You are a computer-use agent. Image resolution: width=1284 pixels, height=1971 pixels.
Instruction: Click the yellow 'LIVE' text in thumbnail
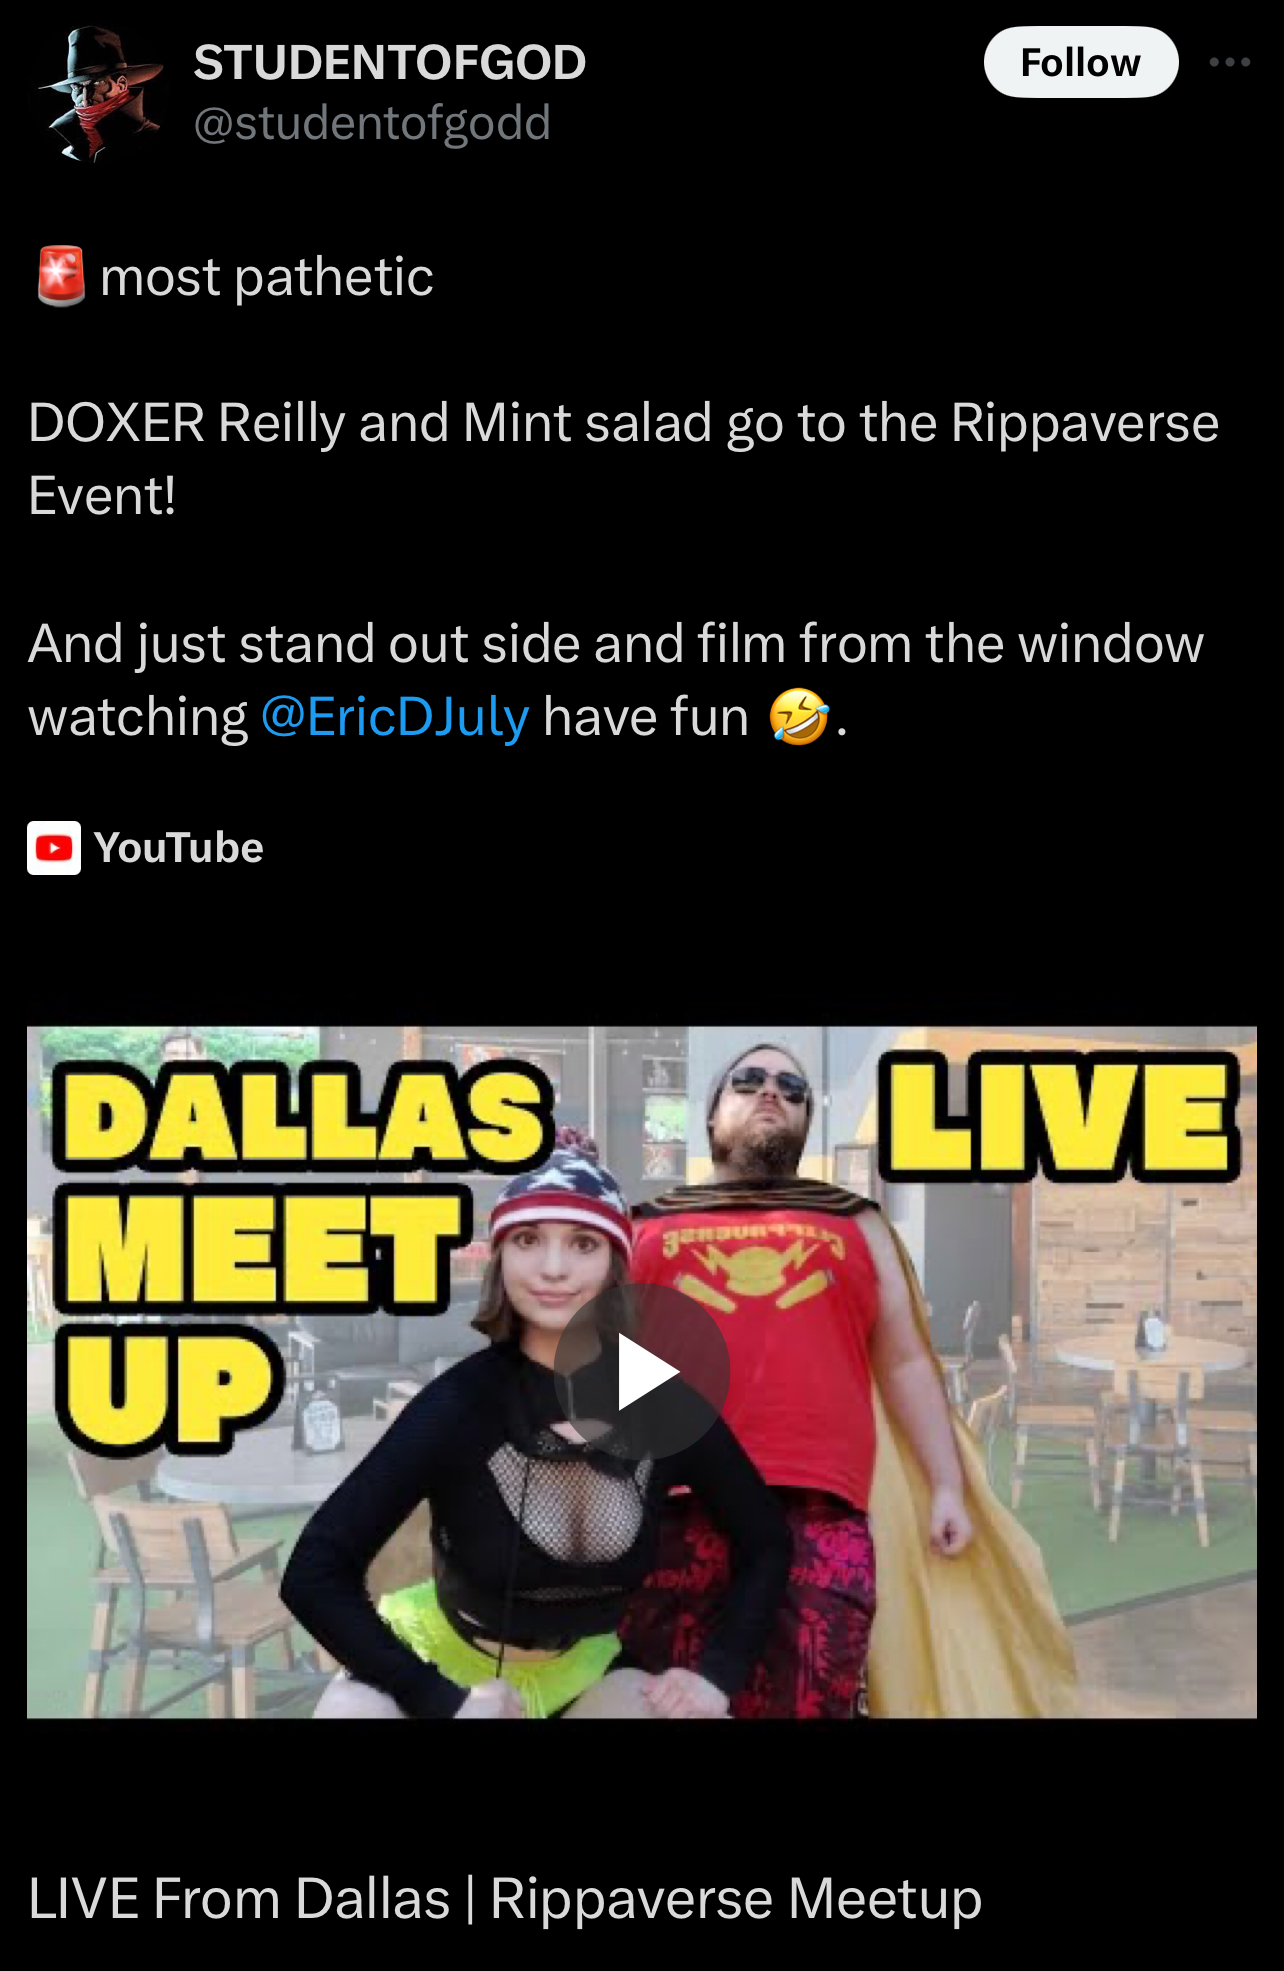(1059, 1118)
